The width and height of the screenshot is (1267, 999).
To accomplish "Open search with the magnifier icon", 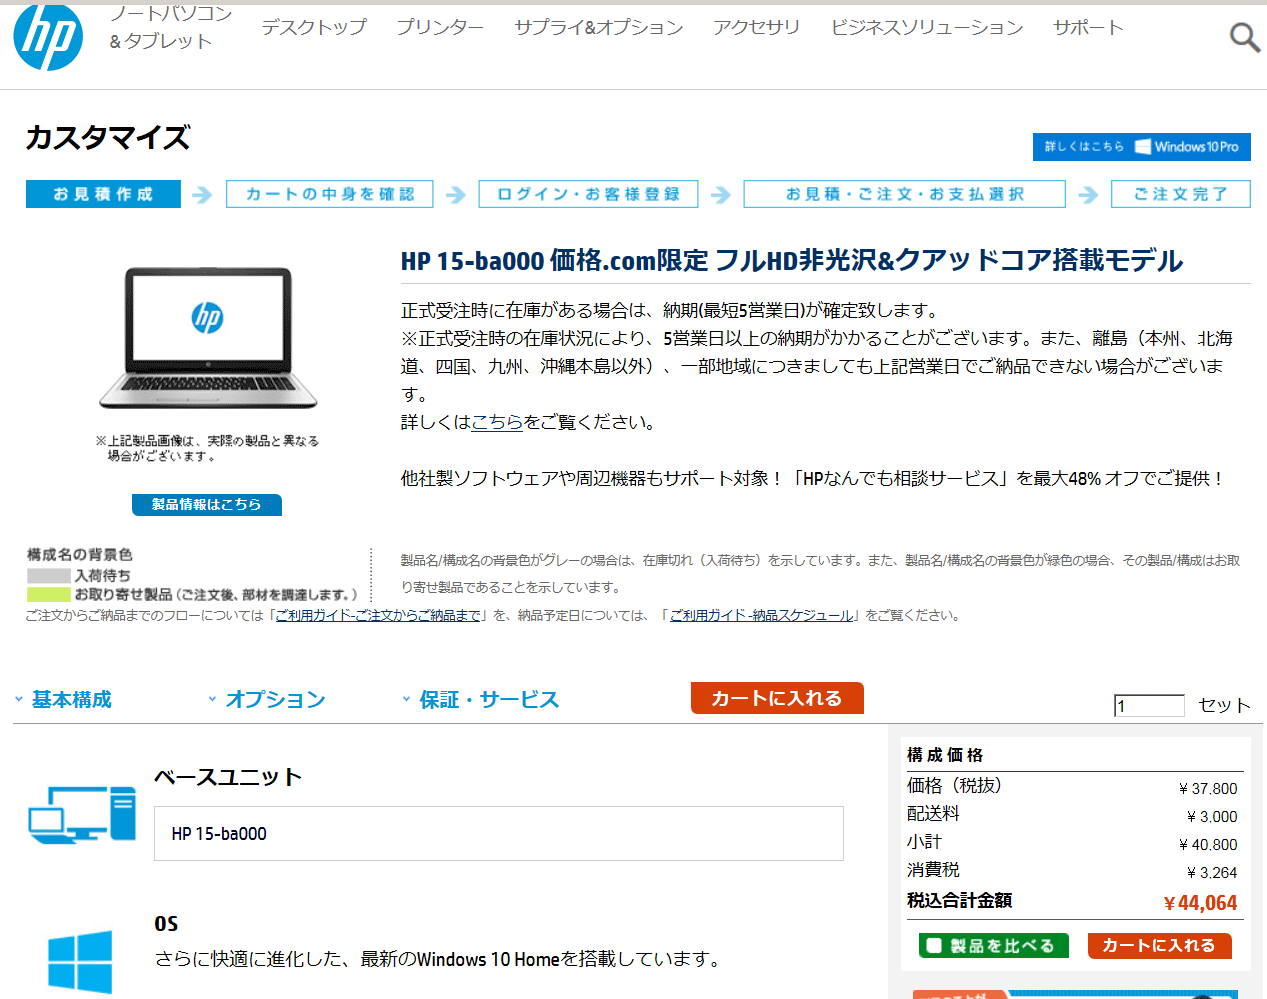I will (1244, 37).
